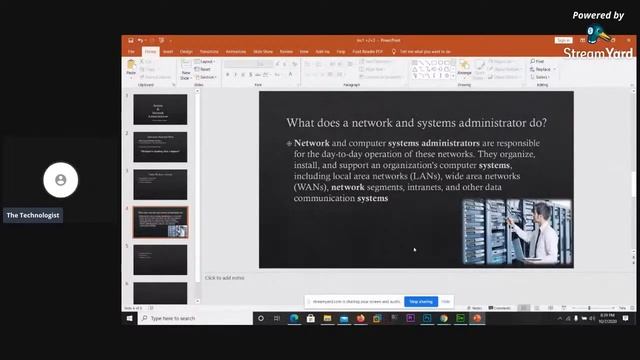Click the Font Color A button
The image size is (640, 360).
(290, 75)
